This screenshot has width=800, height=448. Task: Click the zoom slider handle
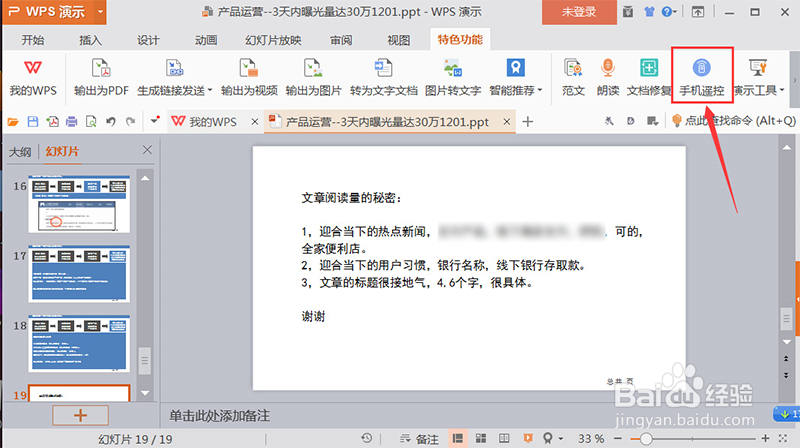click(x=645, y=438)
